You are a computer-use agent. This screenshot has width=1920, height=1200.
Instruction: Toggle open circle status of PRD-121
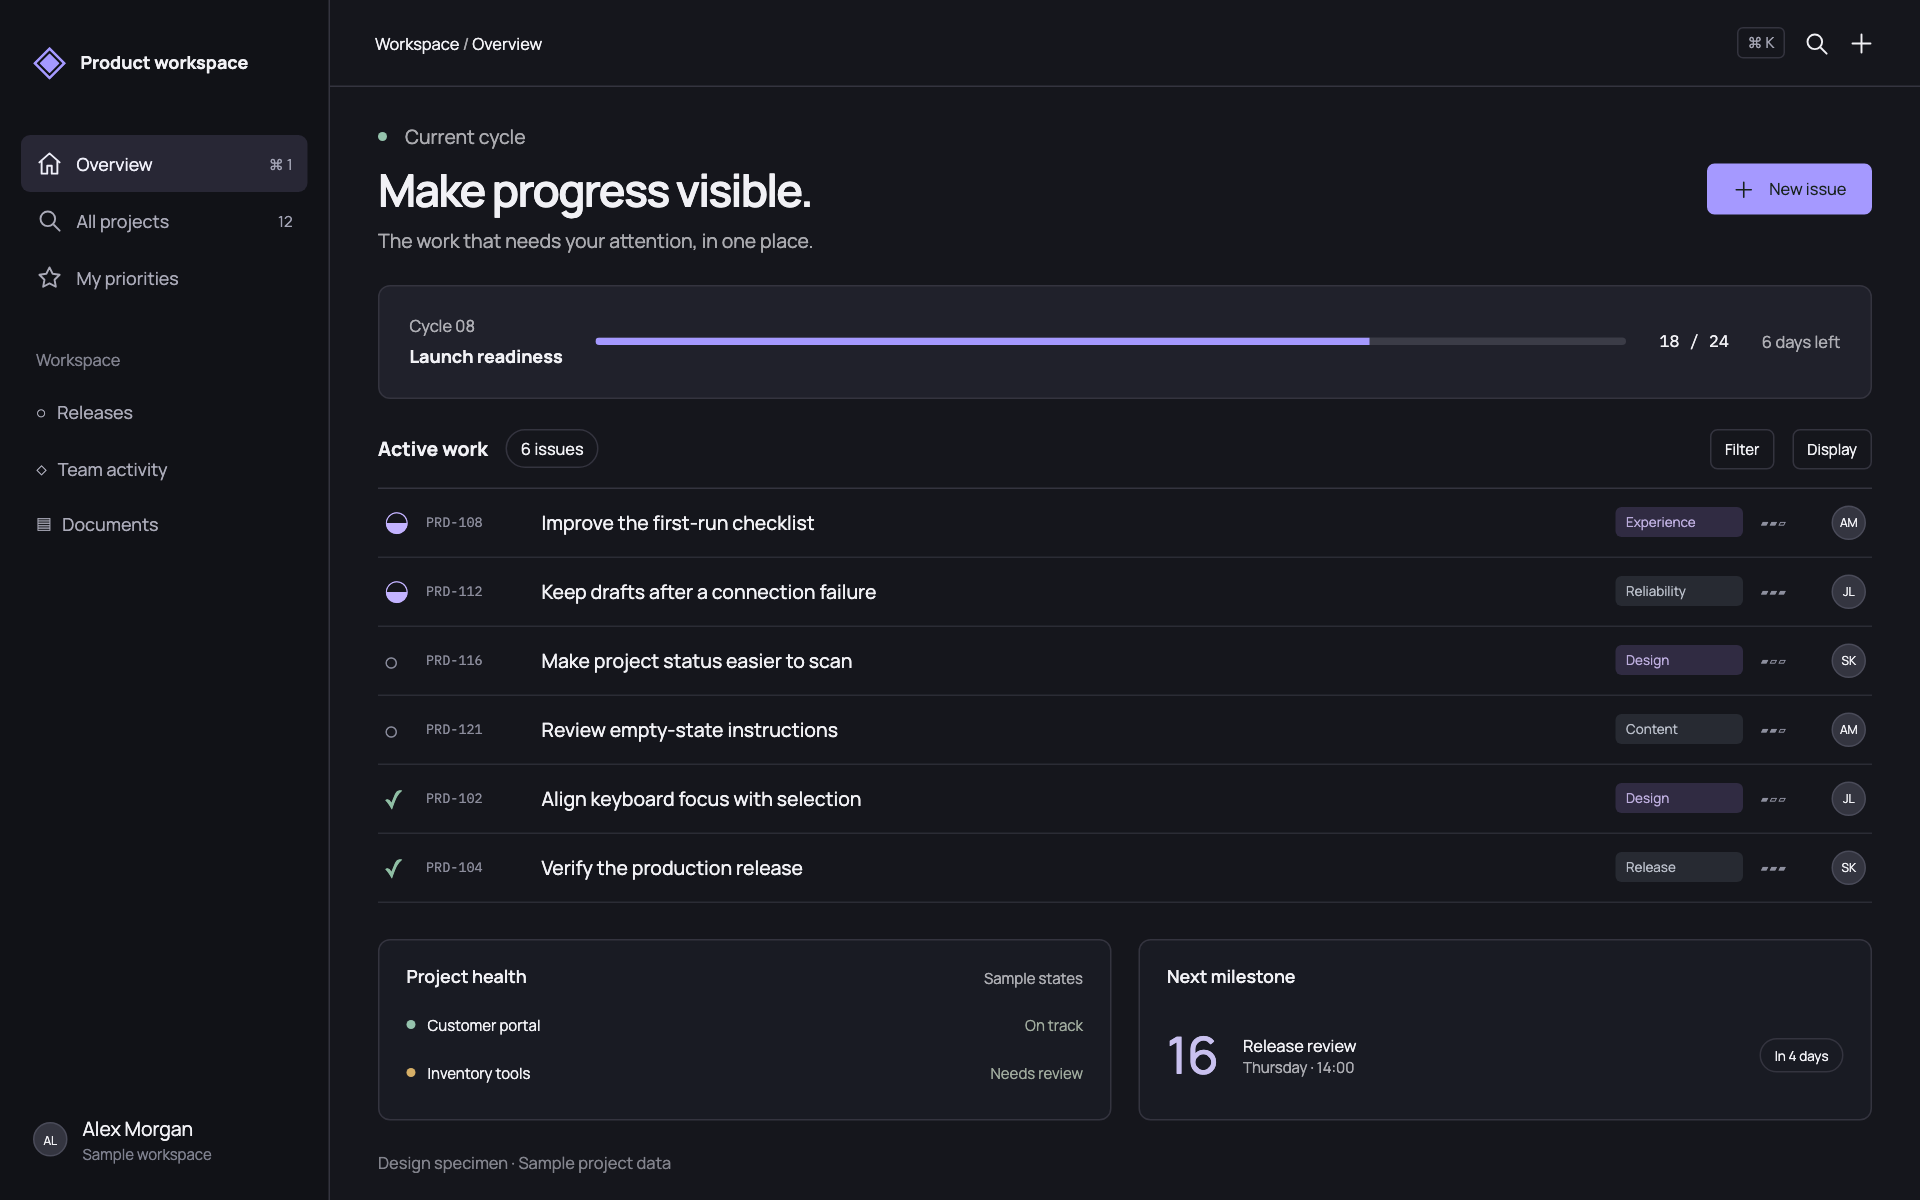[391, 731]
